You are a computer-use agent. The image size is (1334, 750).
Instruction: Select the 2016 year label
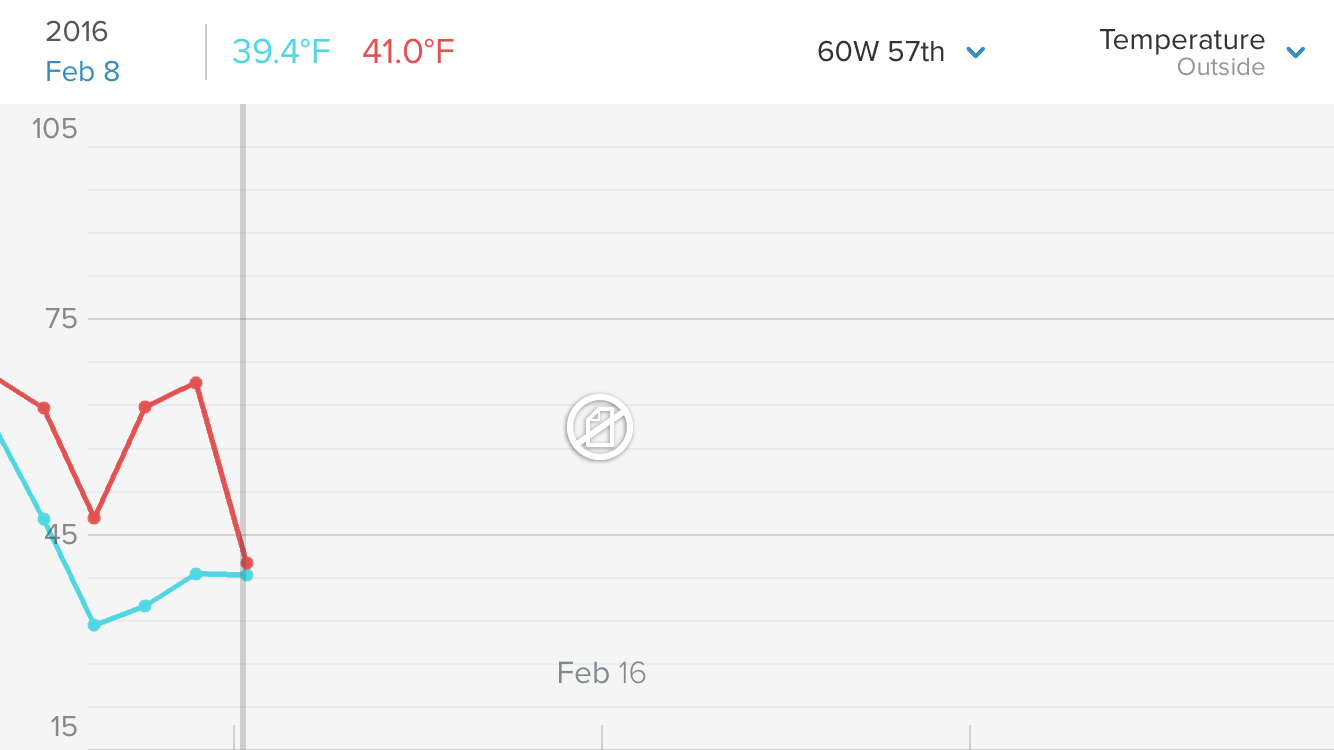point(77,31)
